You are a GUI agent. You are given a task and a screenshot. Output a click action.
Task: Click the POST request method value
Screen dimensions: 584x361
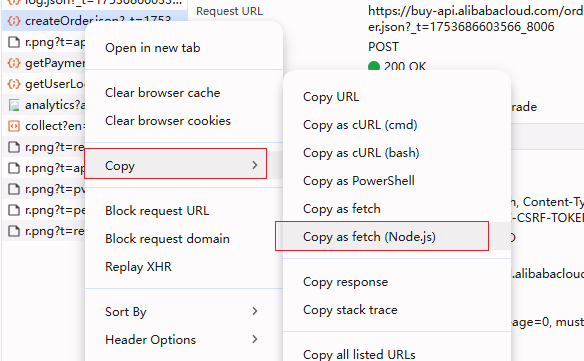click(383, 47)
